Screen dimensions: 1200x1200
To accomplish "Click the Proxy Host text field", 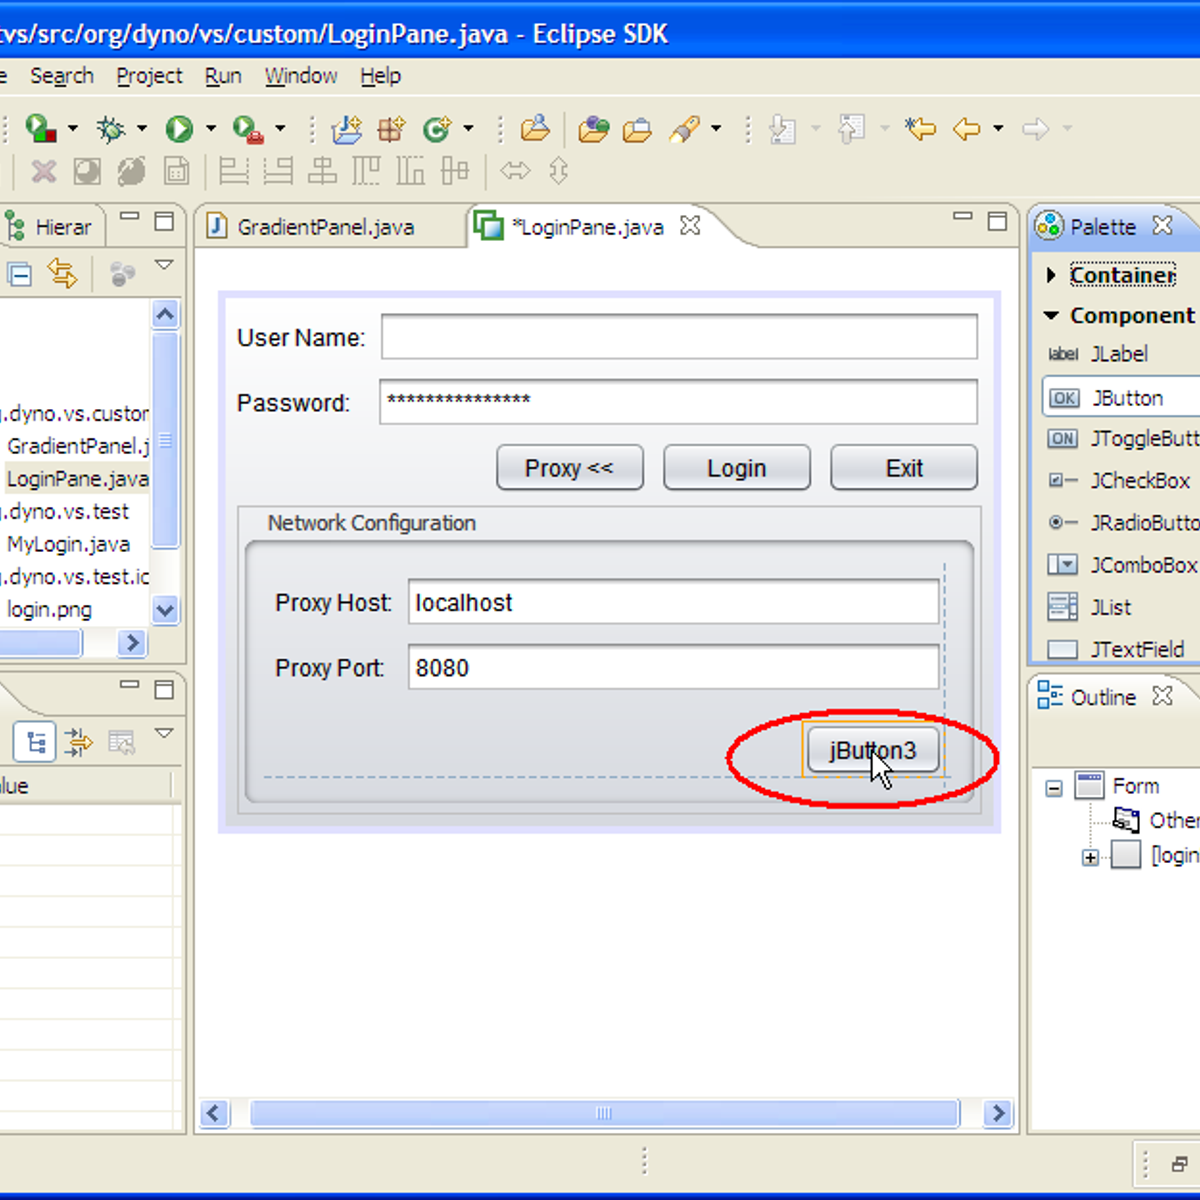I will click(673, 603).
